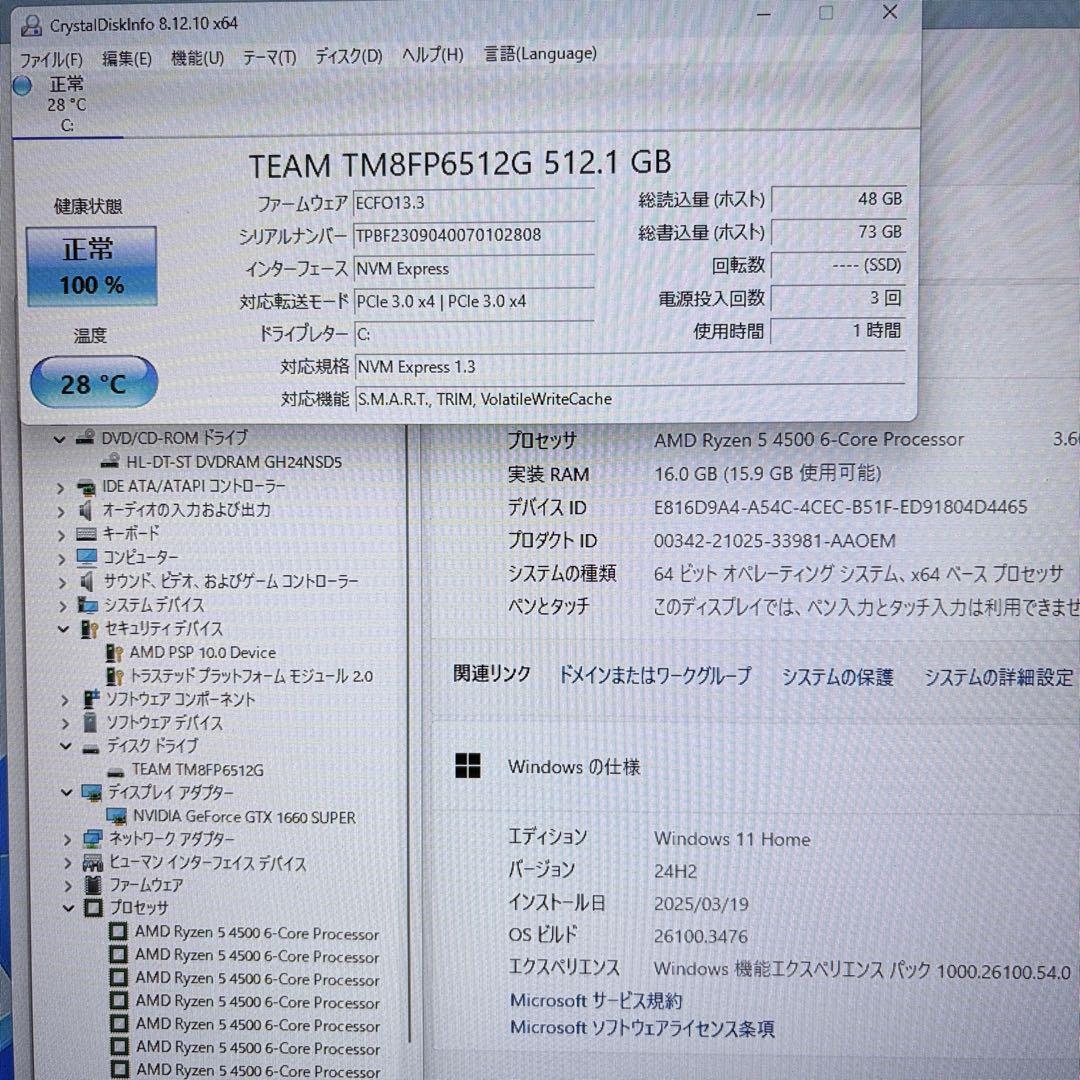Expand the サウンド、ビデオ、およびゲーム コントローラー node
1080x1080 pixels.
point(63,583)
